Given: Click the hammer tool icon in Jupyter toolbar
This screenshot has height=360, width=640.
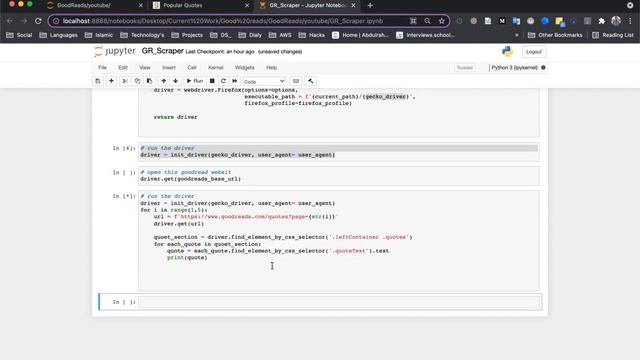Looking at the screenshot, I should 311,81.
